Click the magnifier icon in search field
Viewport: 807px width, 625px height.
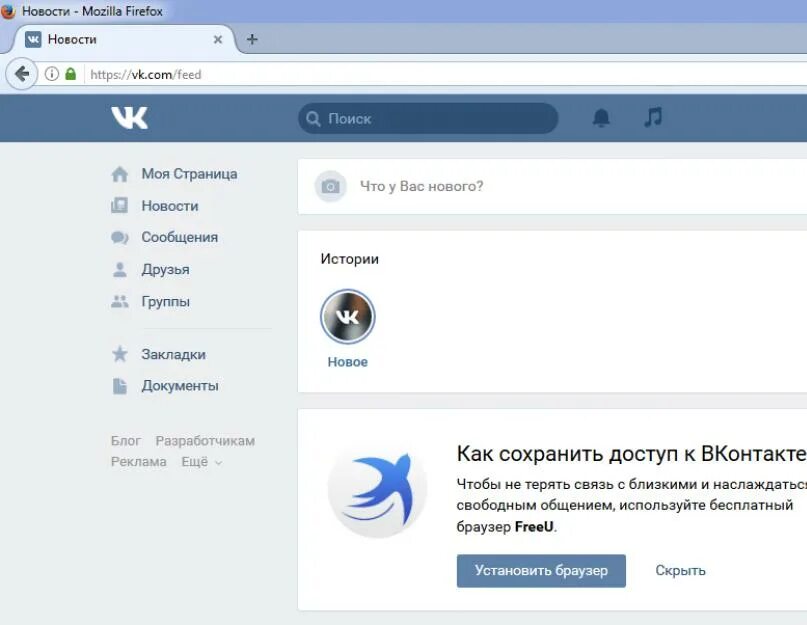click(x=313, y=119)
